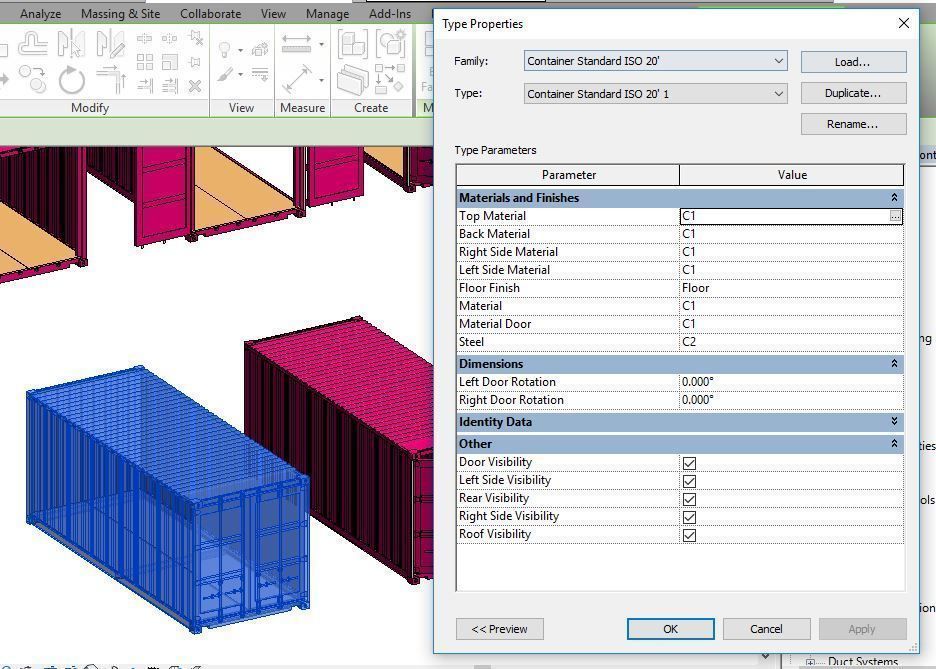The height and width of the screenshot is (669, 936).
Task: Select the Rotate tool in Modify panel
Action: click(x=71, y=79)
